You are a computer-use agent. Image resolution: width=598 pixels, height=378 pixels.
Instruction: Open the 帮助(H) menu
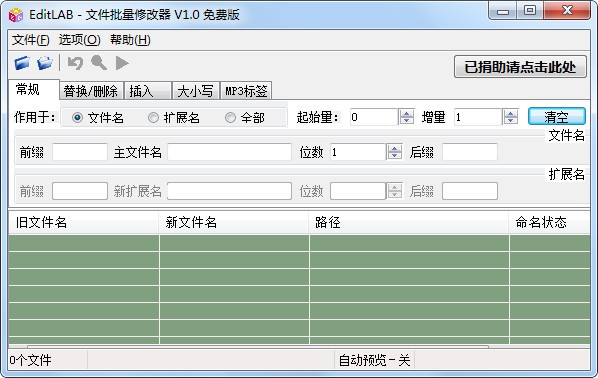coord(130,40)
